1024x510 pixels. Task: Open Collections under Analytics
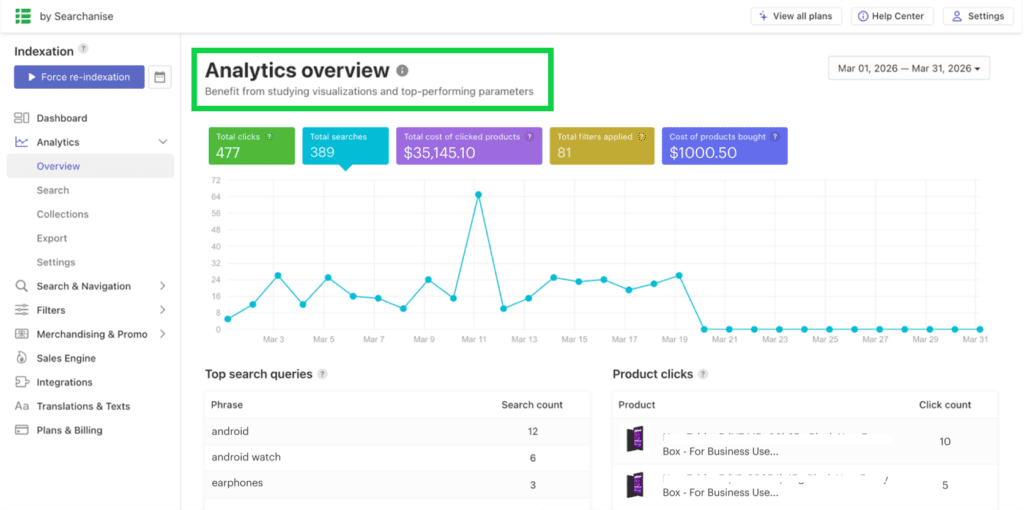click(x=63, y=214)
